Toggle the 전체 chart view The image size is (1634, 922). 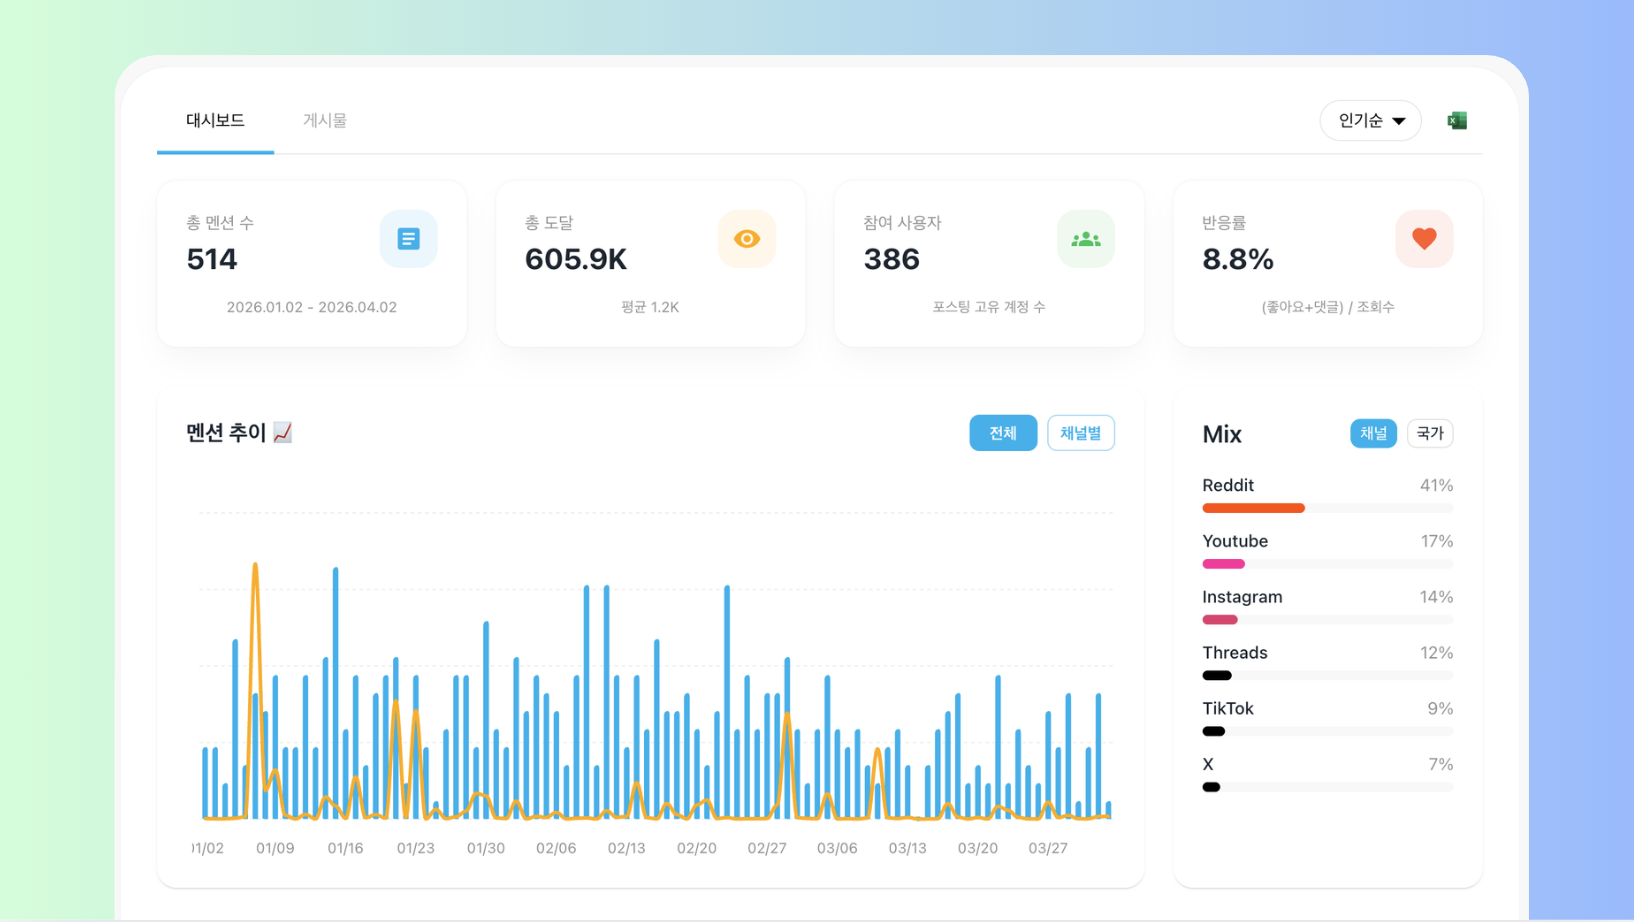1002,433
